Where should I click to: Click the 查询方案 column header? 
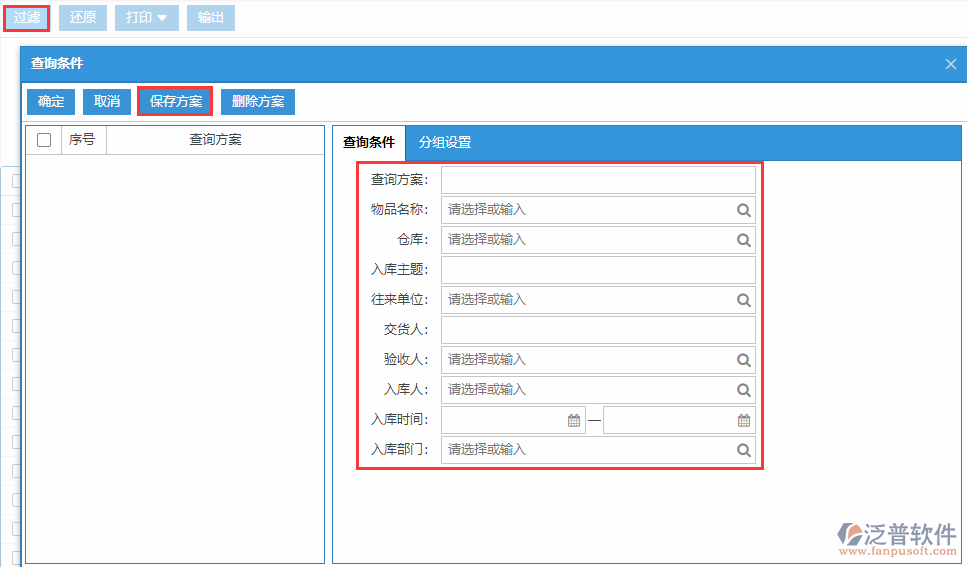(215, 140)
